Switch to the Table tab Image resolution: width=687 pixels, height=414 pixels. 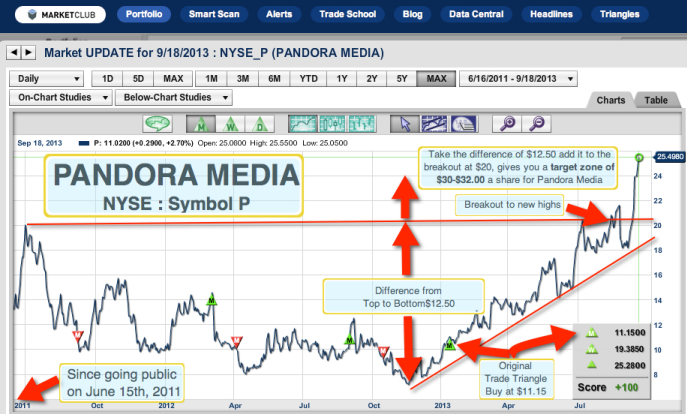pyautogui.click(x=656, y=100)
